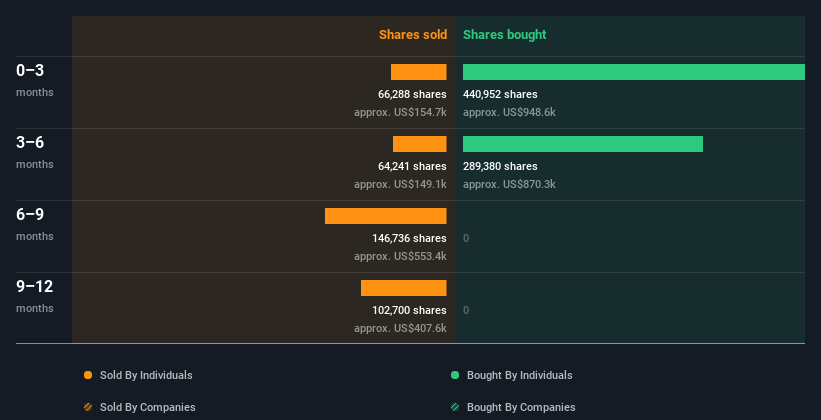Click the 0 bought value in 9–12 months row

point(466,311)
